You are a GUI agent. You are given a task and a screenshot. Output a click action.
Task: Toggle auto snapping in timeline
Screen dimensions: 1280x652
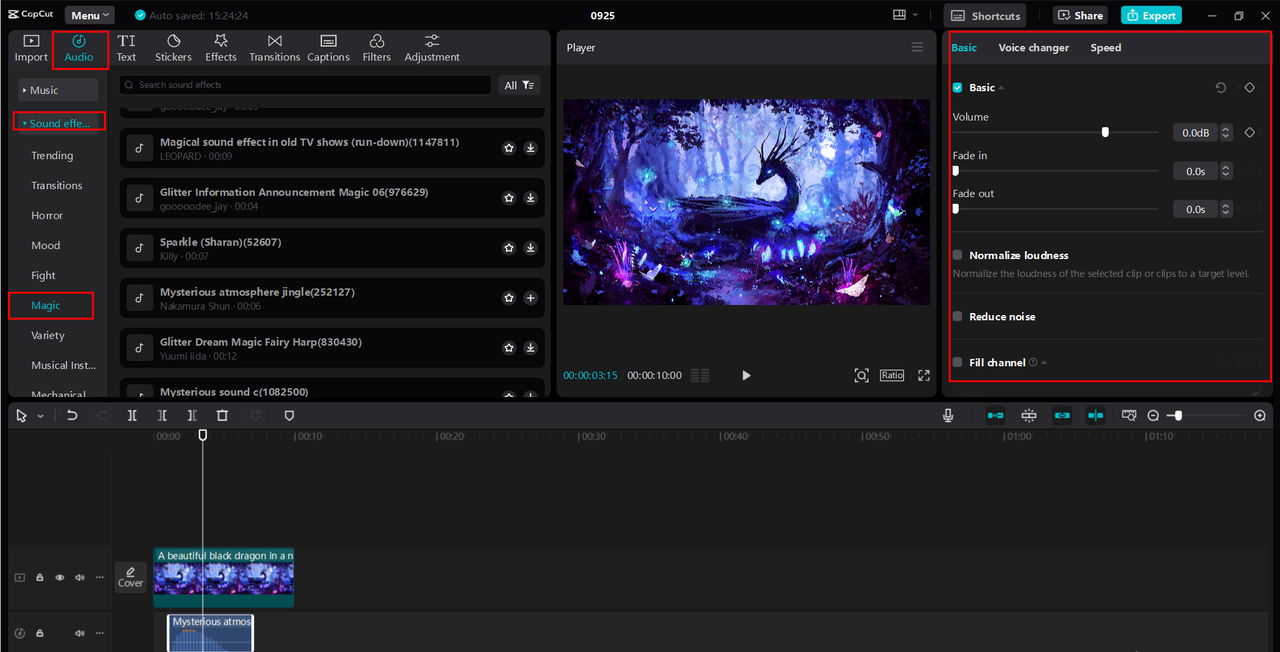point(1029,415)
